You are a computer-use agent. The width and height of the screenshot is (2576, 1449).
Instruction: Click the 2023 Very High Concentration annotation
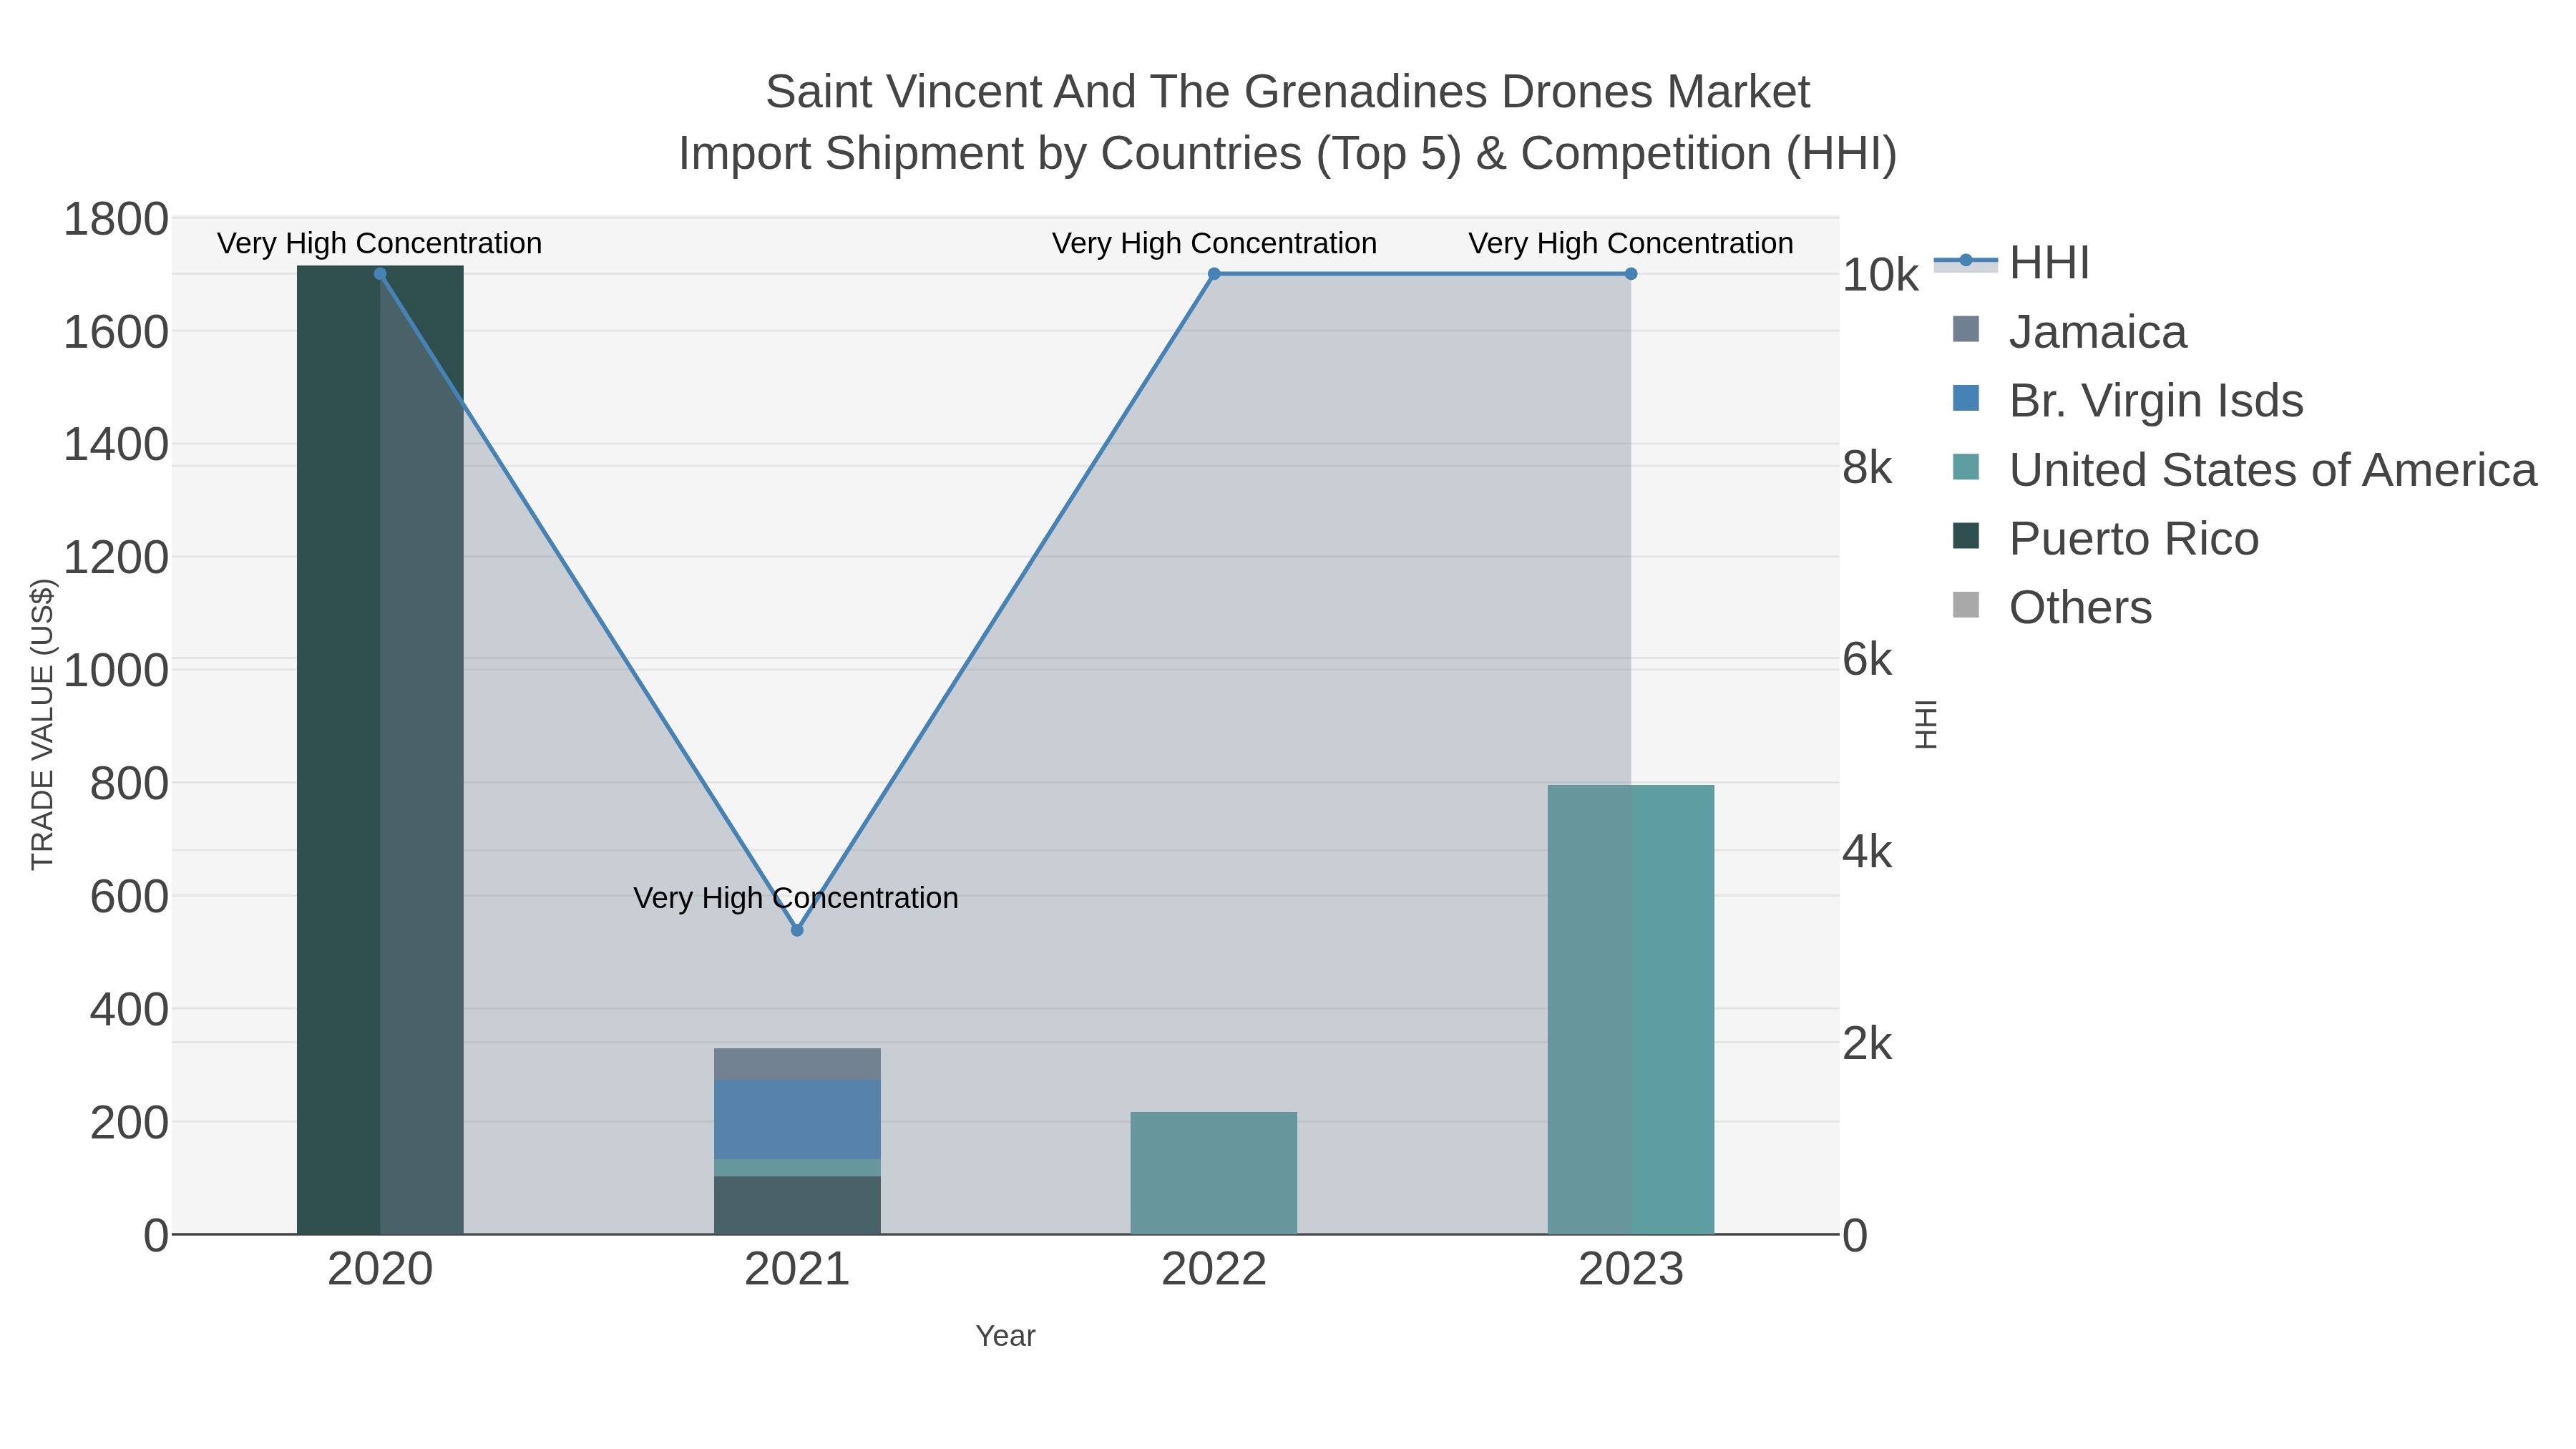[x=1631, y=243]
